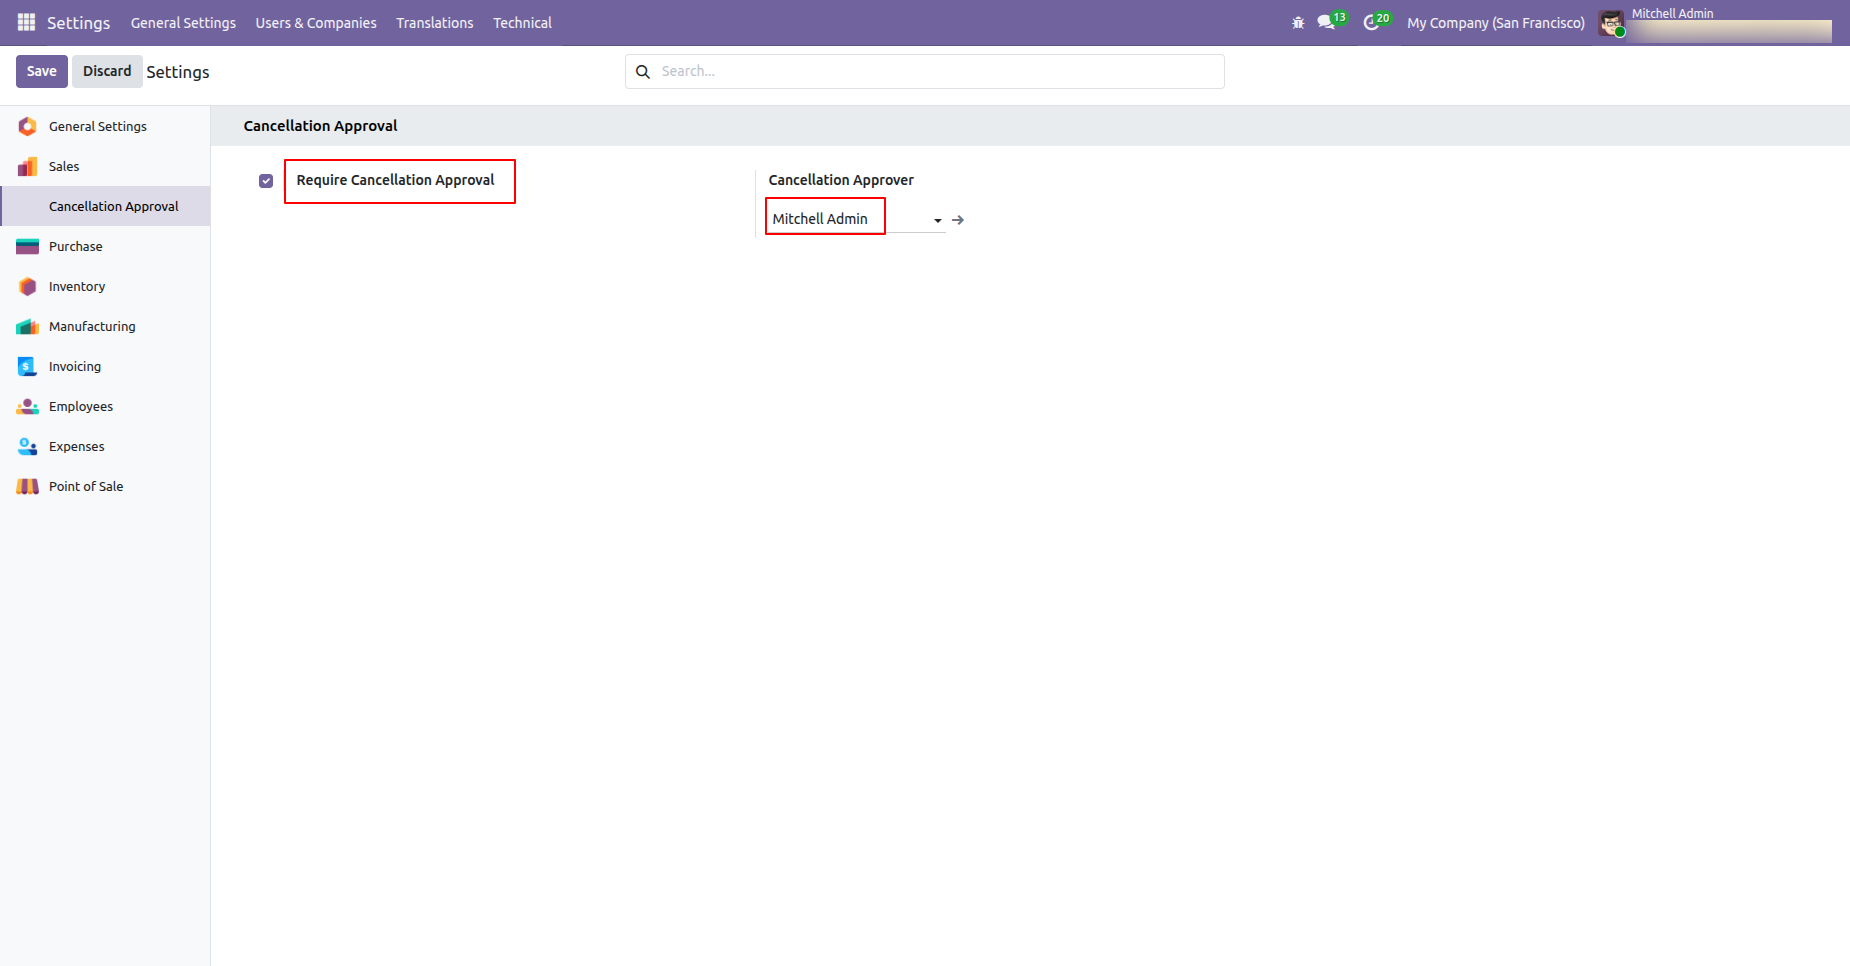This screenshot has height=966, width=1850.
Task: Click the Require Cancellation Approval label
Action: [395, 180]
